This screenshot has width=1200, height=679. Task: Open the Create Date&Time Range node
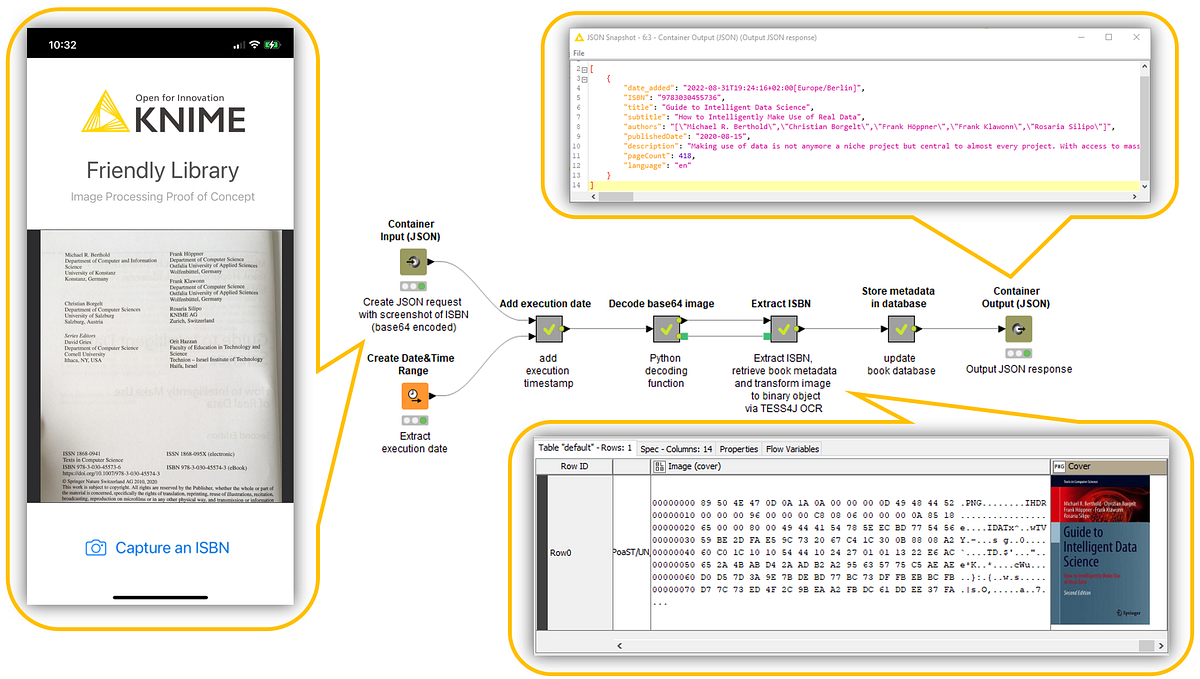click(x=414, y=394)
